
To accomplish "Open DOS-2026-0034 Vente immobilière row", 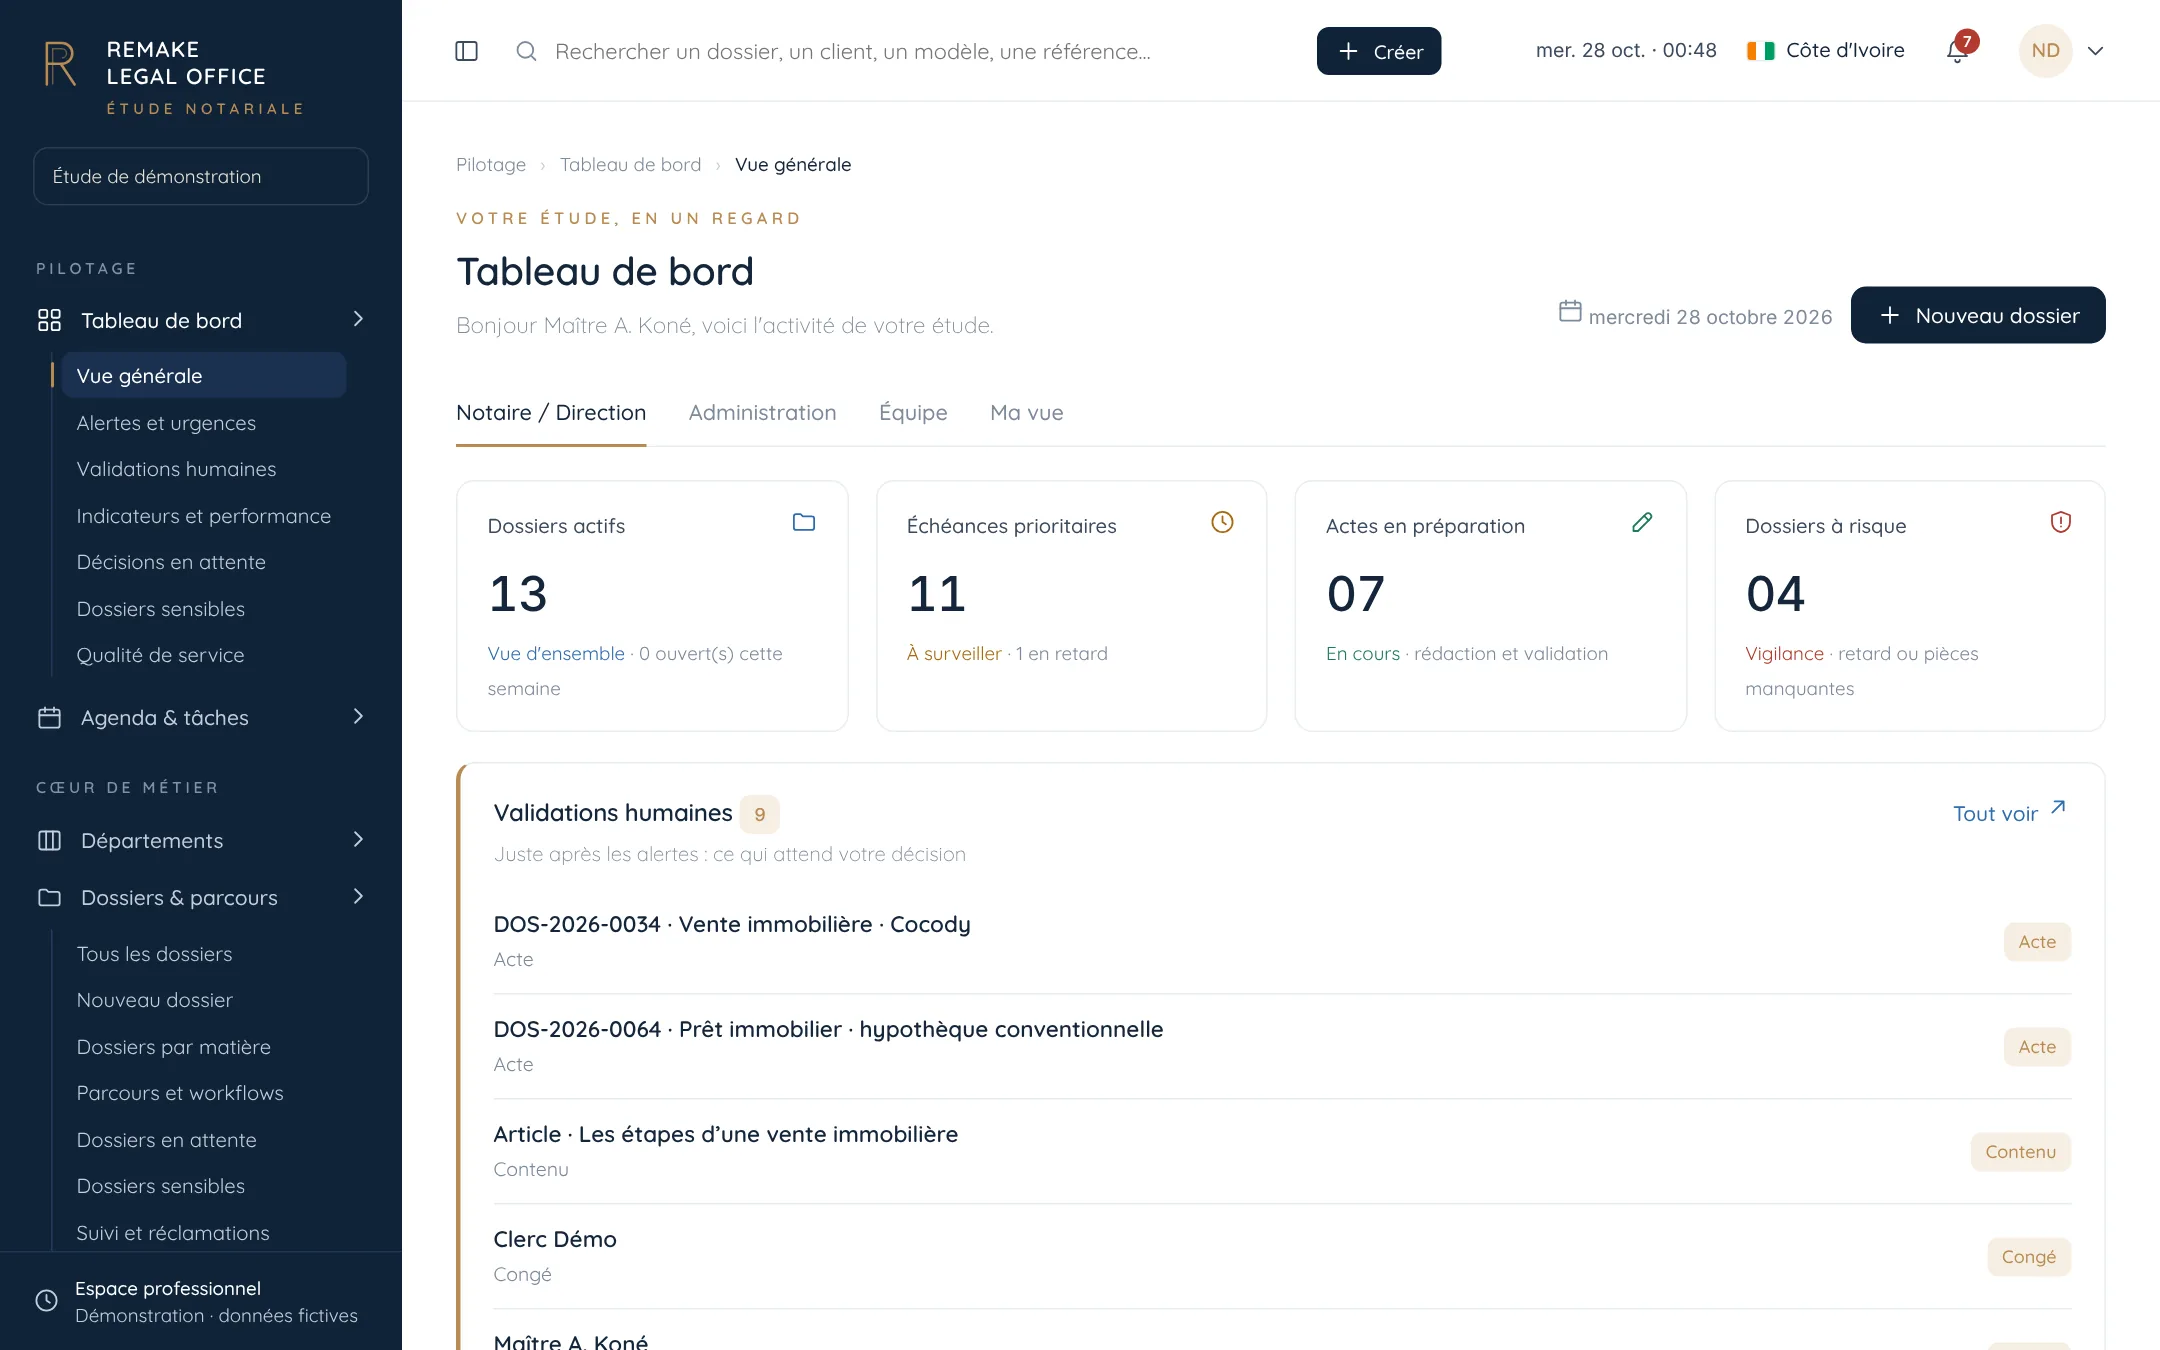I will [1282, 941].
